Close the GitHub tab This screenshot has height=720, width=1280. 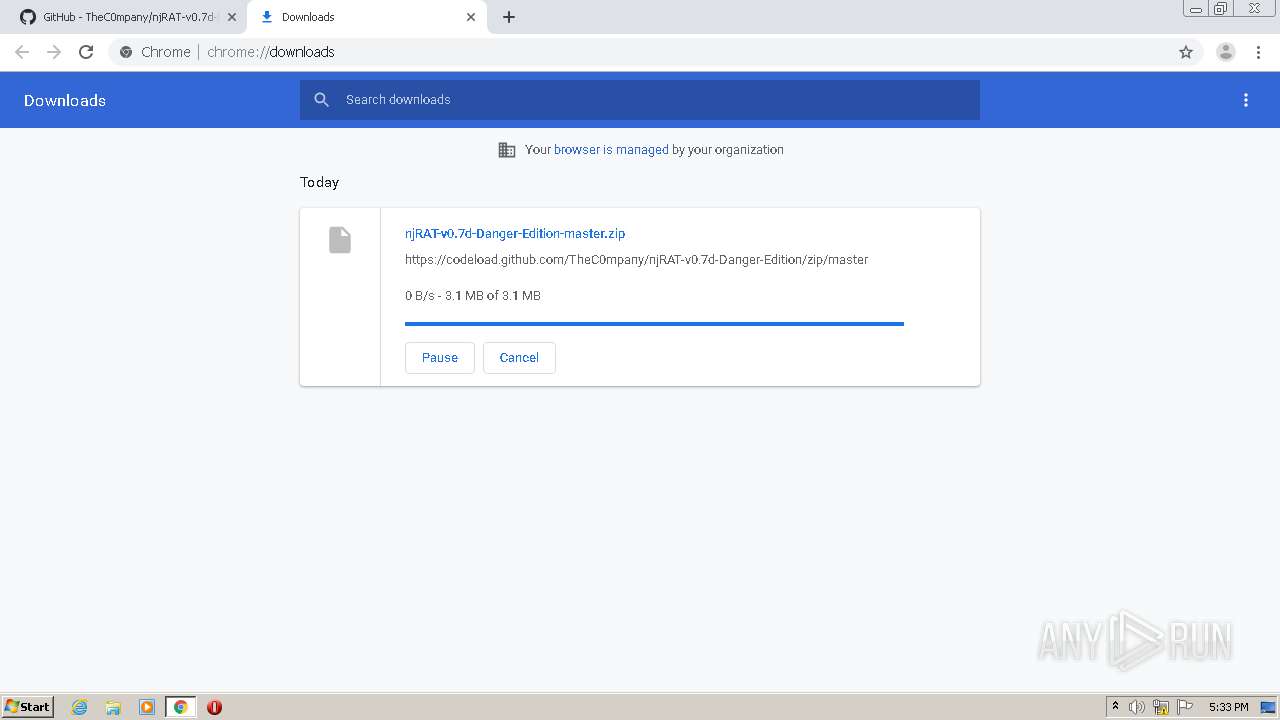coord(232,17)
